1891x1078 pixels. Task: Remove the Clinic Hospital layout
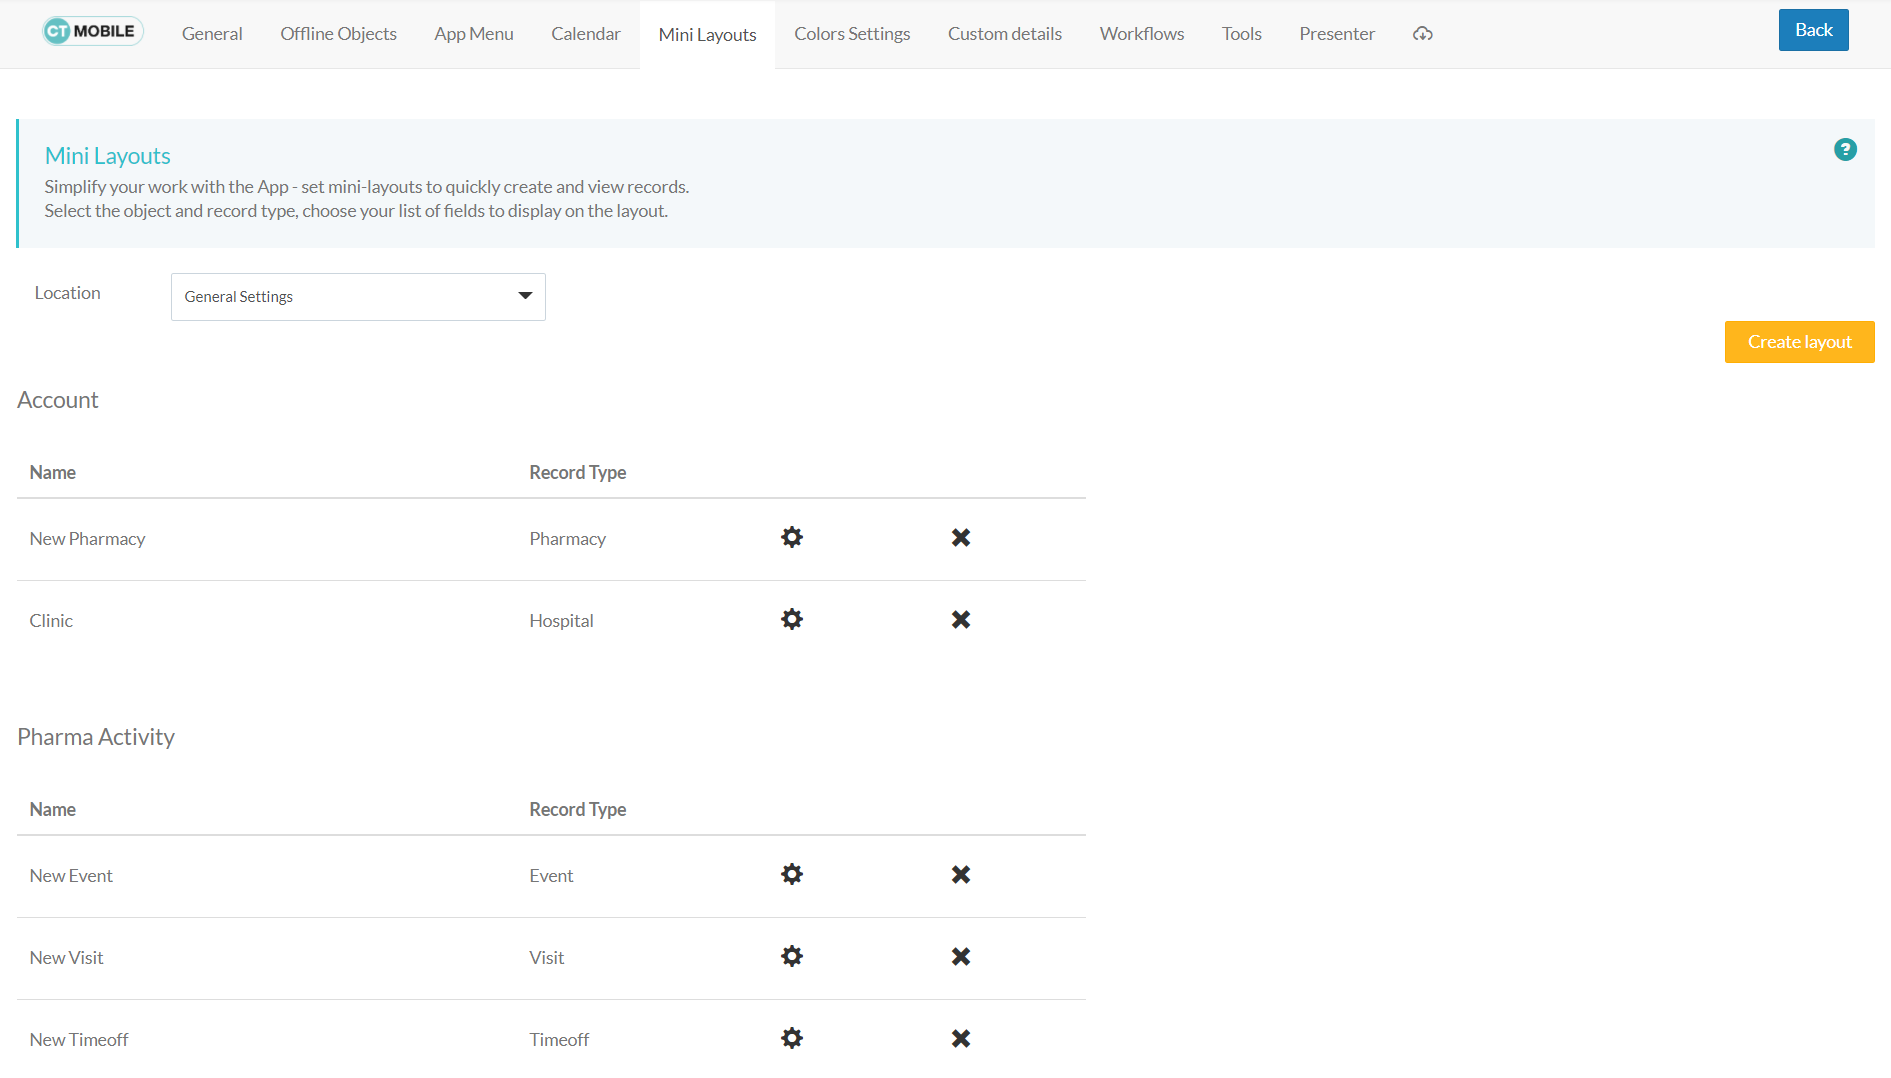(960, 619)
